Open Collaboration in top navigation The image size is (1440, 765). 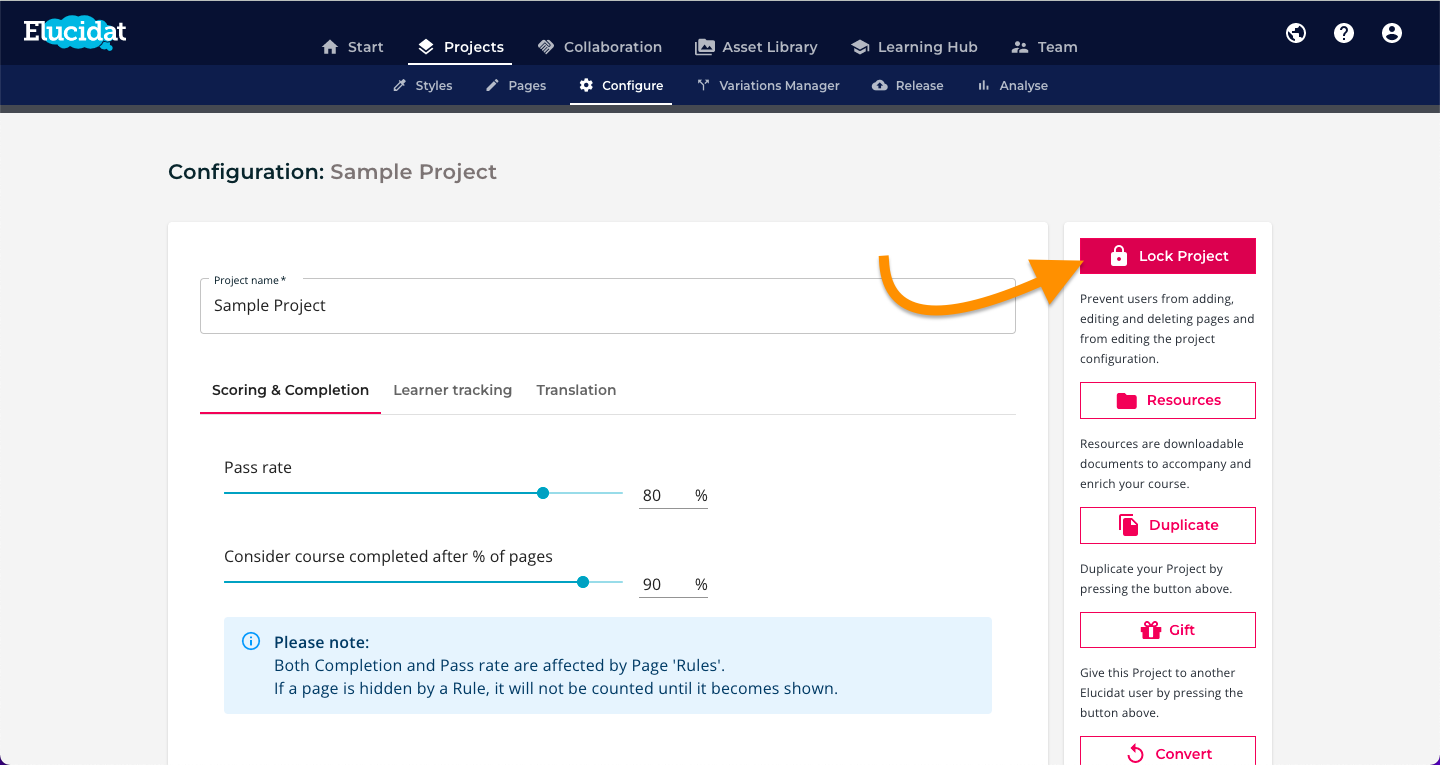[600, 47]
